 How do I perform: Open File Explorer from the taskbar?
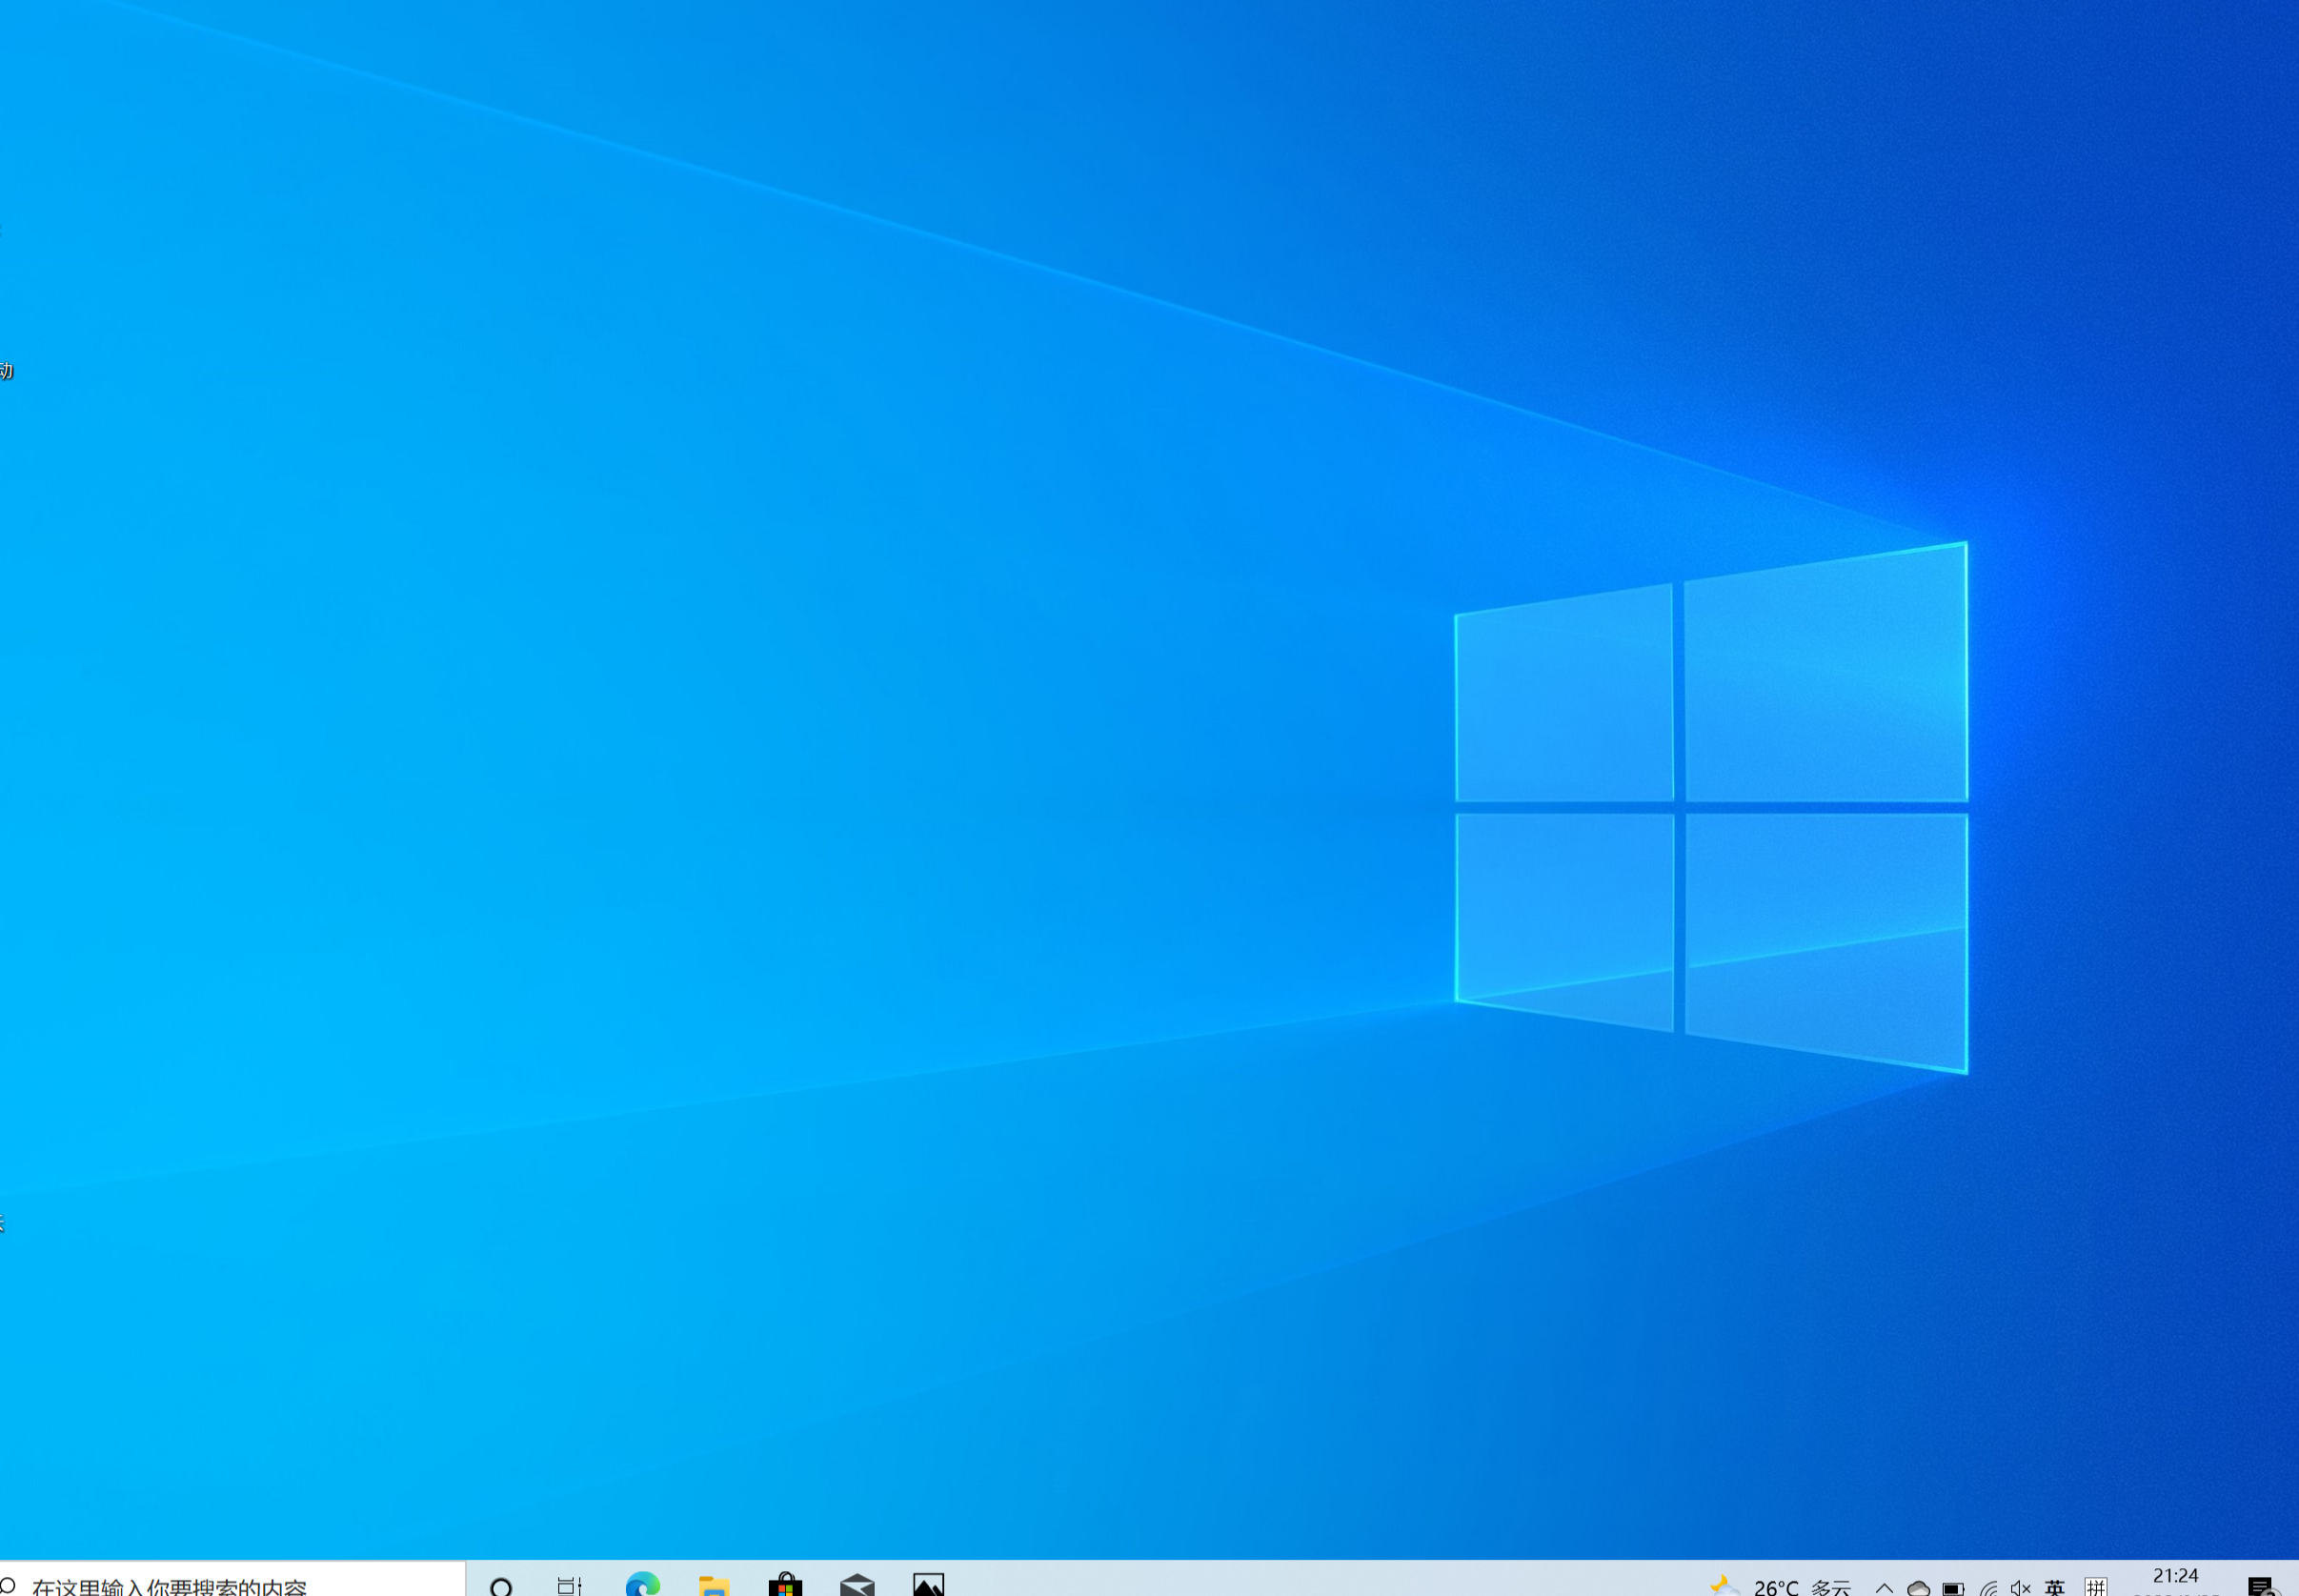713,1585
